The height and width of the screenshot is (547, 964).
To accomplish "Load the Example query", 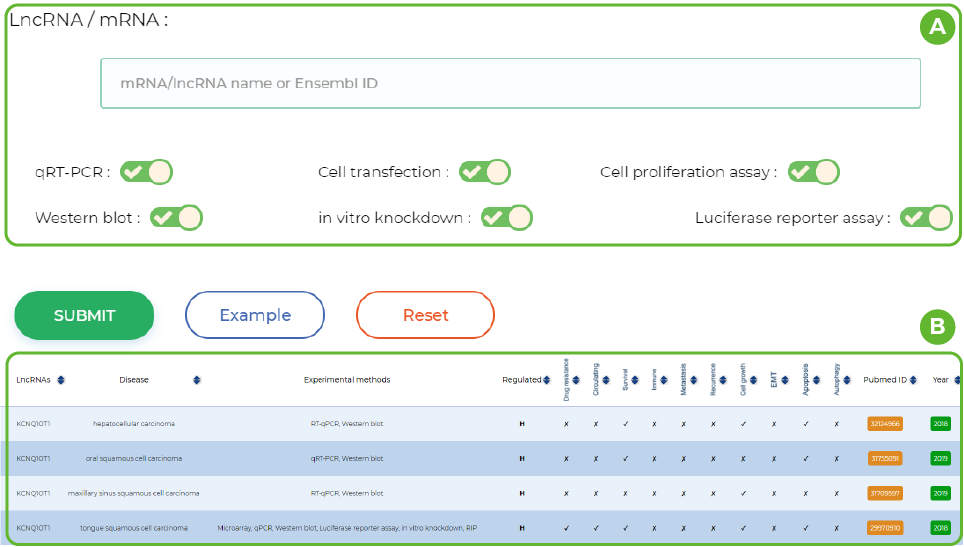I will click(x=255, y=315).
